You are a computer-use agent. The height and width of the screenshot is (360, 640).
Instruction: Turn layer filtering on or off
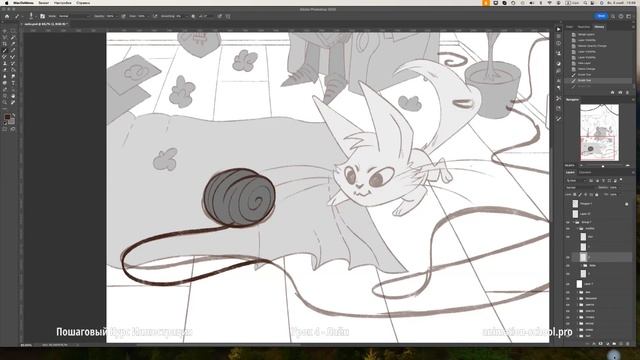pos(621,180)
